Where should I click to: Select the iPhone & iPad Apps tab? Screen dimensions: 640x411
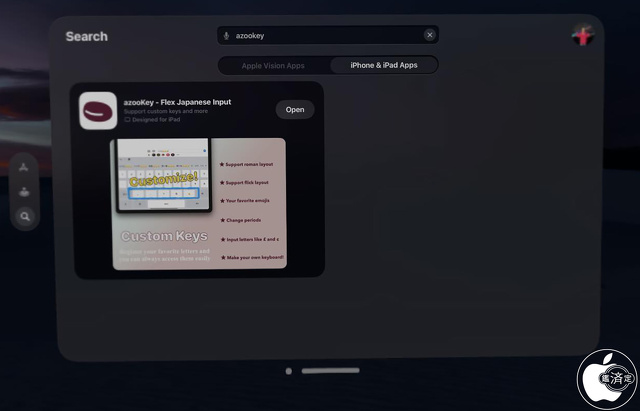[x=384, y=66]
